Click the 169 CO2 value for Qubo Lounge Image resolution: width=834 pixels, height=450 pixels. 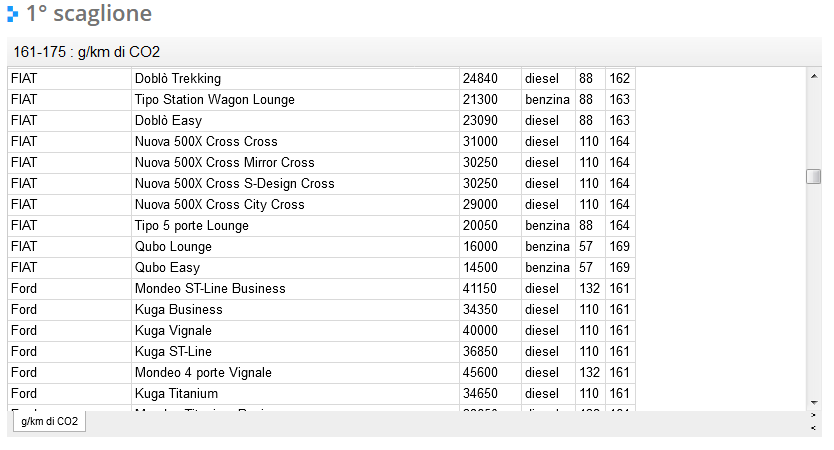(x=620, y=247)
